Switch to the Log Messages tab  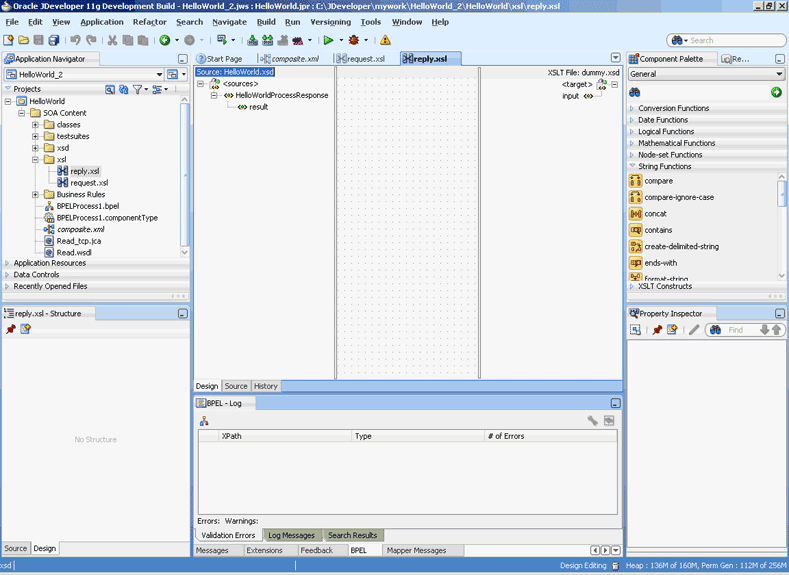click(x=291, y=535)
